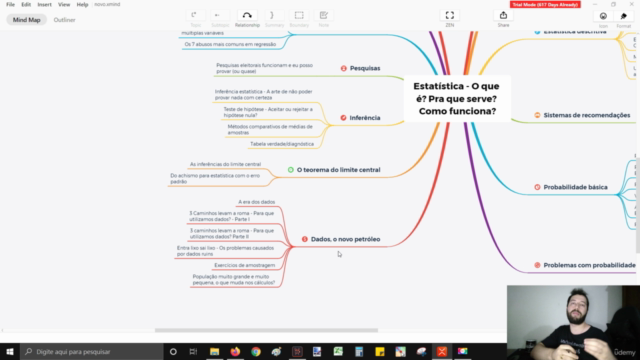The height and width of the screenshot is (360, 640).
Task: Click the Subtopic toolbar icon
Action: (219, 16)
